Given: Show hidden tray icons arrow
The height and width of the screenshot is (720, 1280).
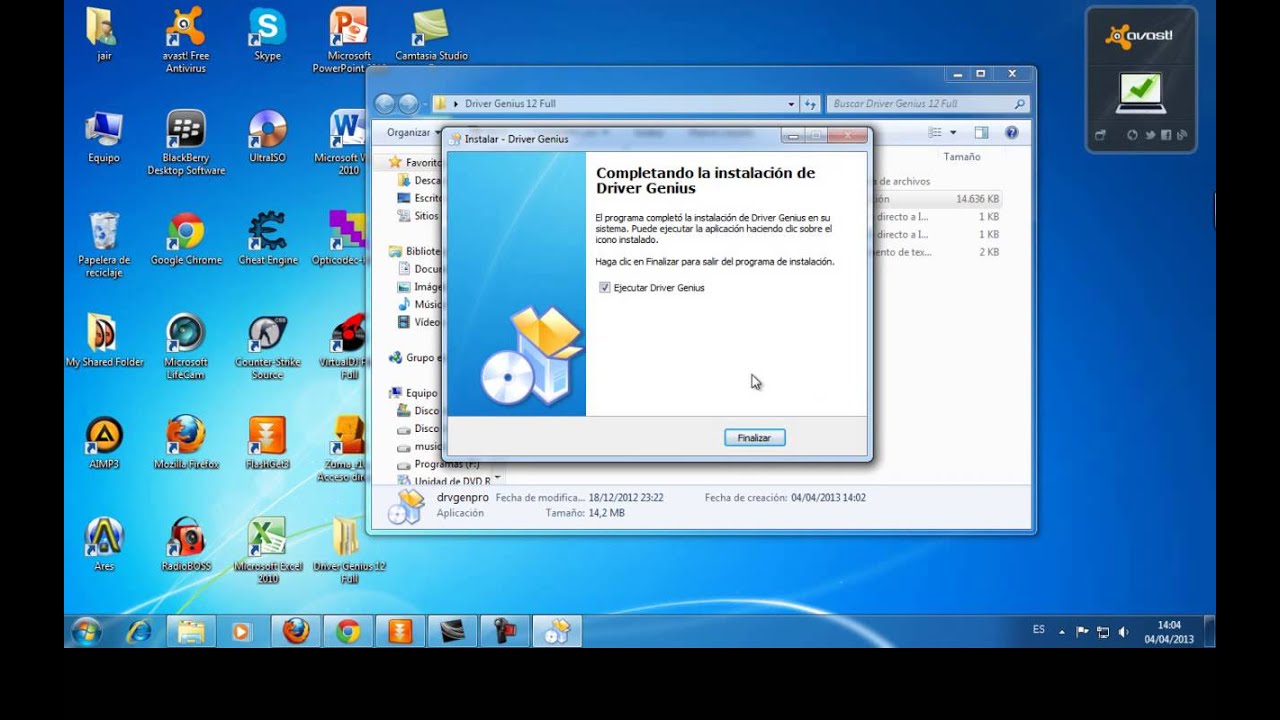Looking at the screenshot, I should [1062, 632].
